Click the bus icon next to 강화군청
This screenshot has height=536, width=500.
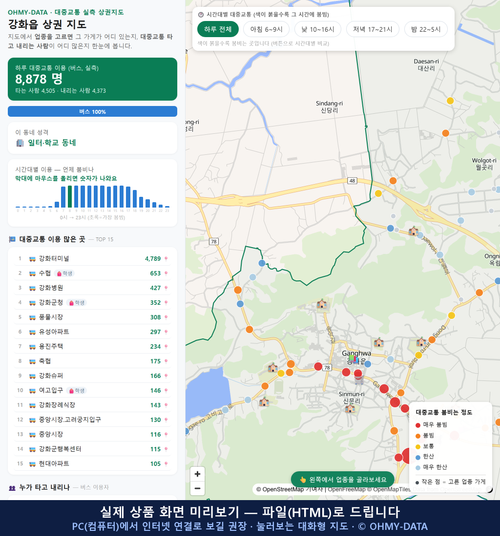(32, 303)
